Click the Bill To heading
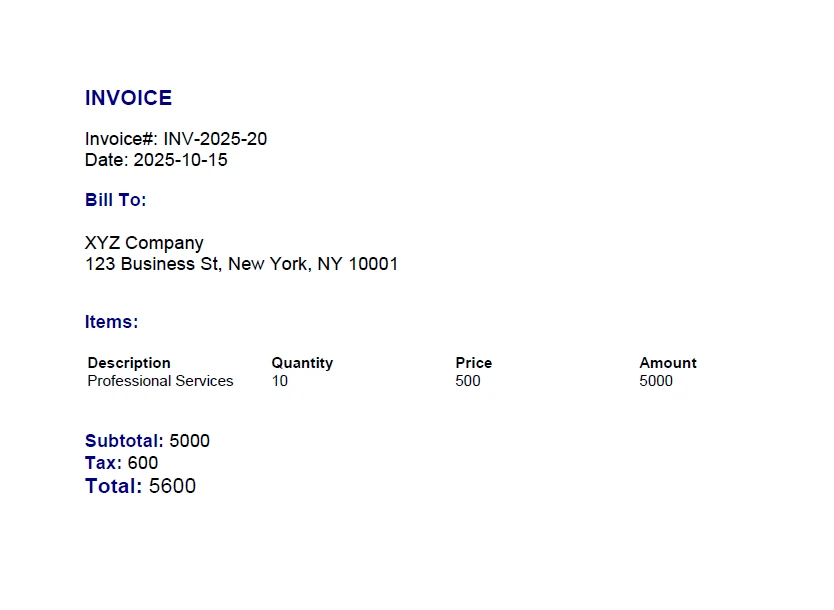Image resolution: width=834 pixels, height=610 pixels. pos(116,200)
